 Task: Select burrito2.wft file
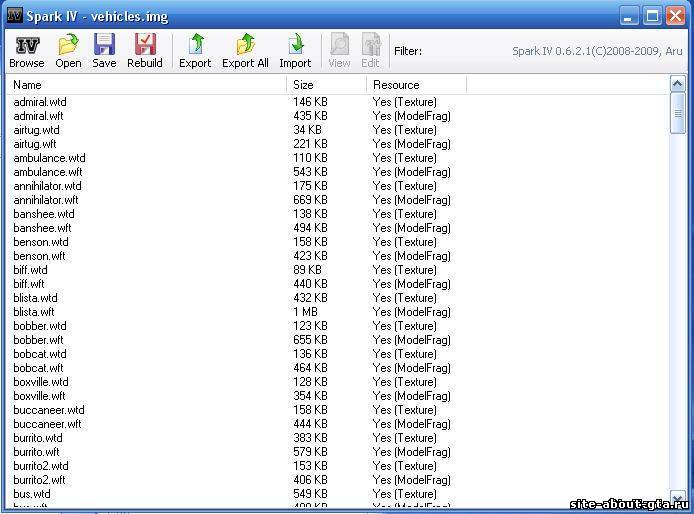point(39,480)
